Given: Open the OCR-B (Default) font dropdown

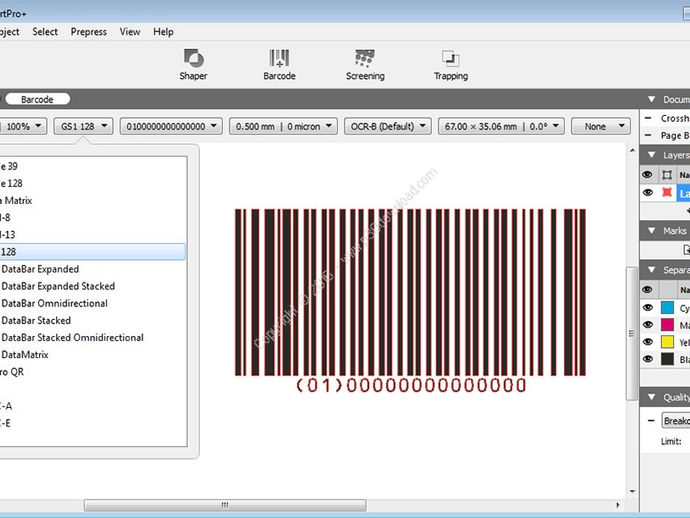Looking at the screenshot, I should point(388,126).
